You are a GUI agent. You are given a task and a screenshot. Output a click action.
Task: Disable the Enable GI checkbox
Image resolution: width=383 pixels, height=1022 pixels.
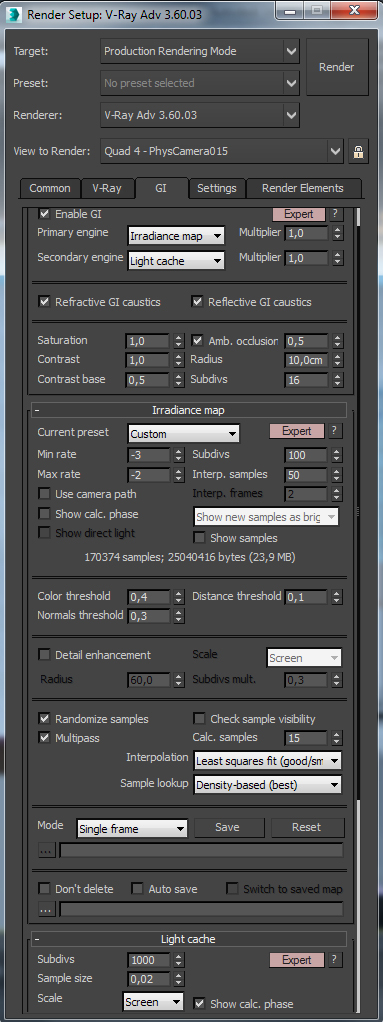click(x=44, y=213)
